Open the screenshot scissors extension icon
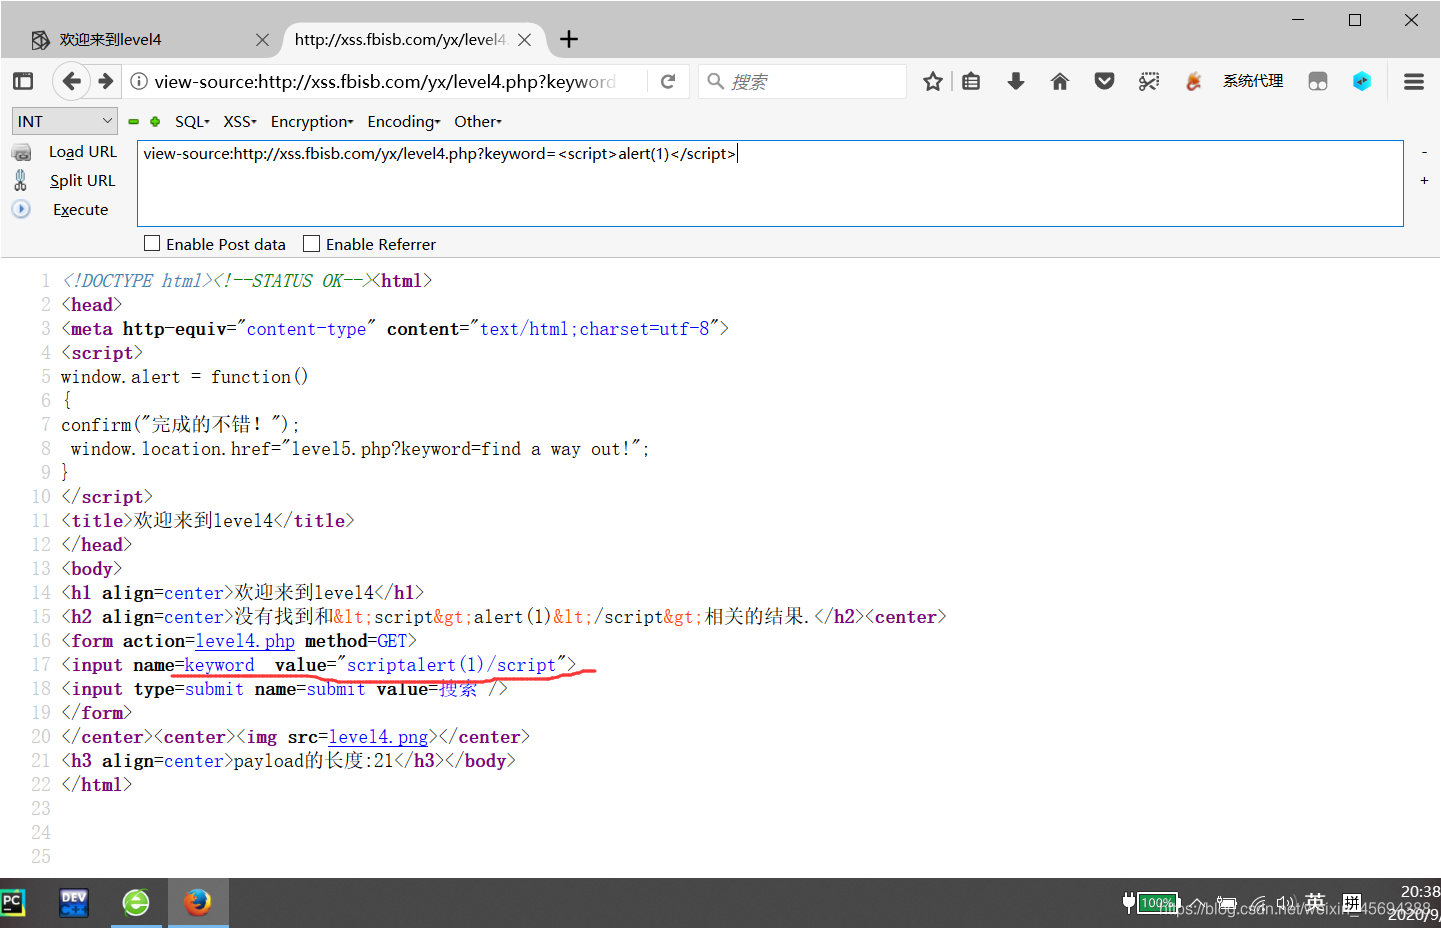Image resolution: width=1441 pixels, height=928 pixels. coord(1149,81)
